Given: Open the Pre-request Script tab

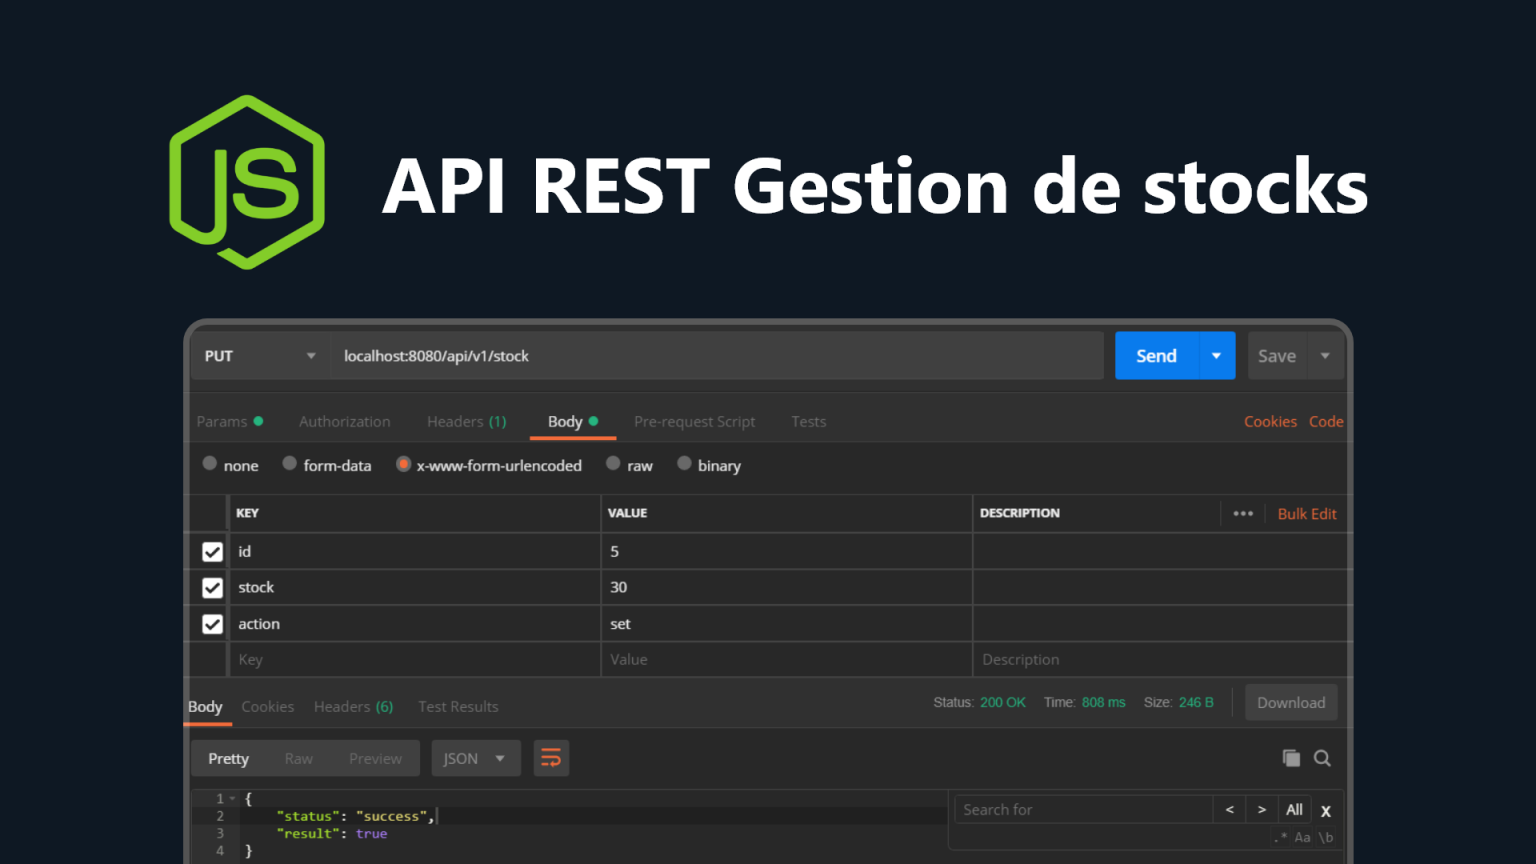Looking at the screenshot, I should coord(695,422).
